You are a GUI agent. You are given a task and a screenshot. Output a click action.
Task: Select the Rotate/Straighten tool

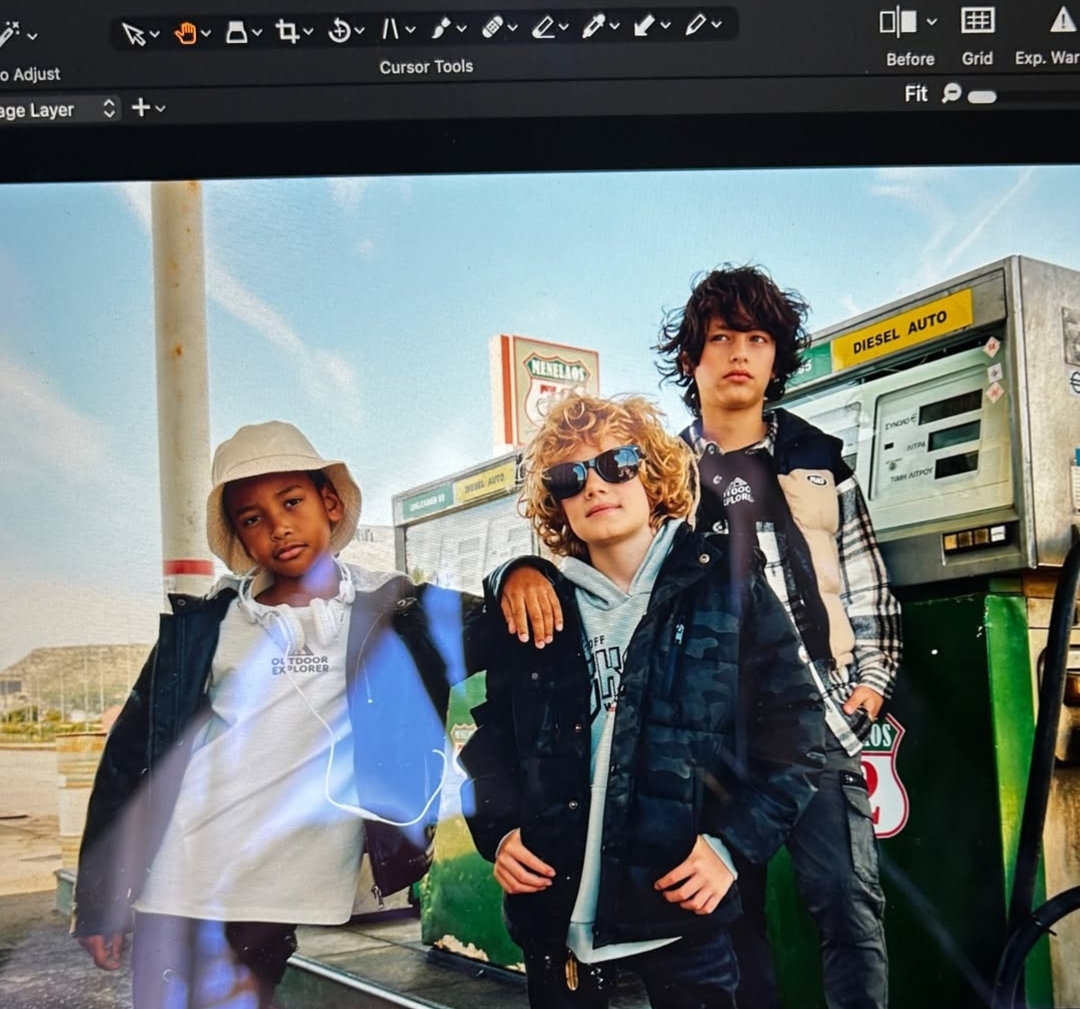point(339,31)
